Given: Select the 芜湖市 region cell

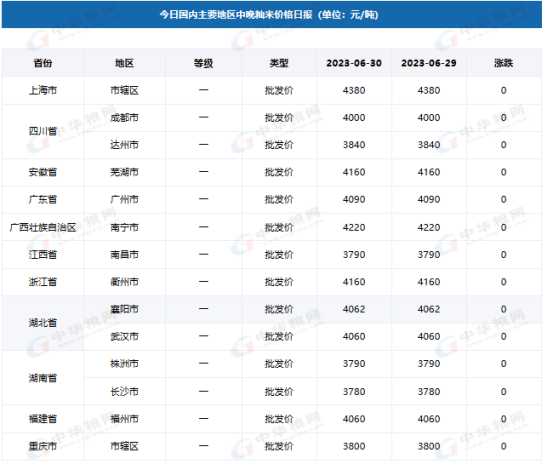Looking at the screenshot, I should point(124,172).
